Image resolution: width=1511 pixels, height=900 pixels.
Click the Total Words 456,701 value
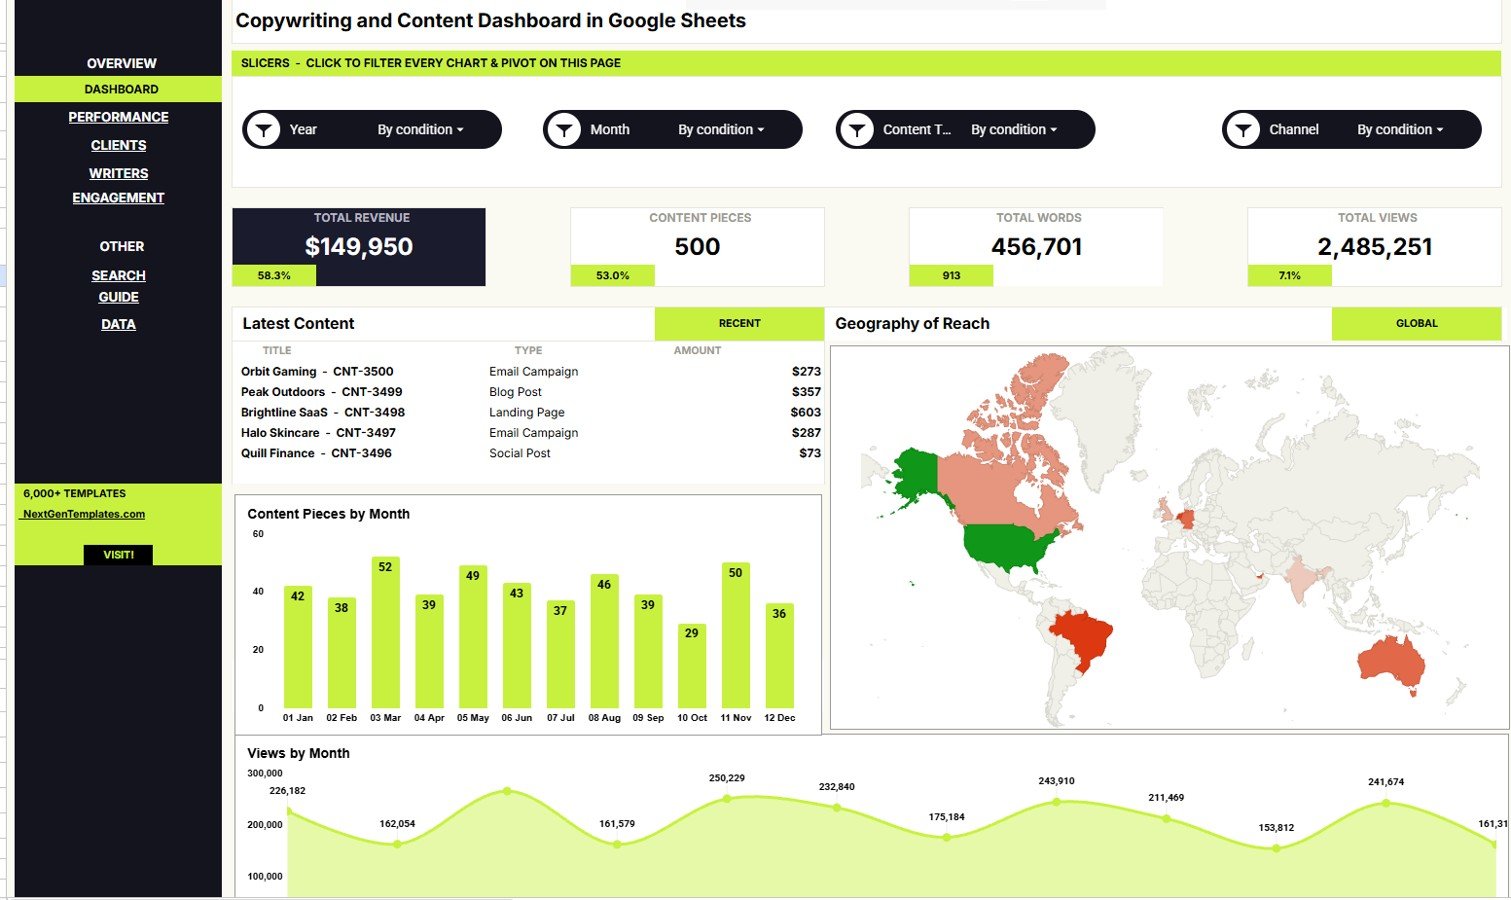pos(1037,247)
